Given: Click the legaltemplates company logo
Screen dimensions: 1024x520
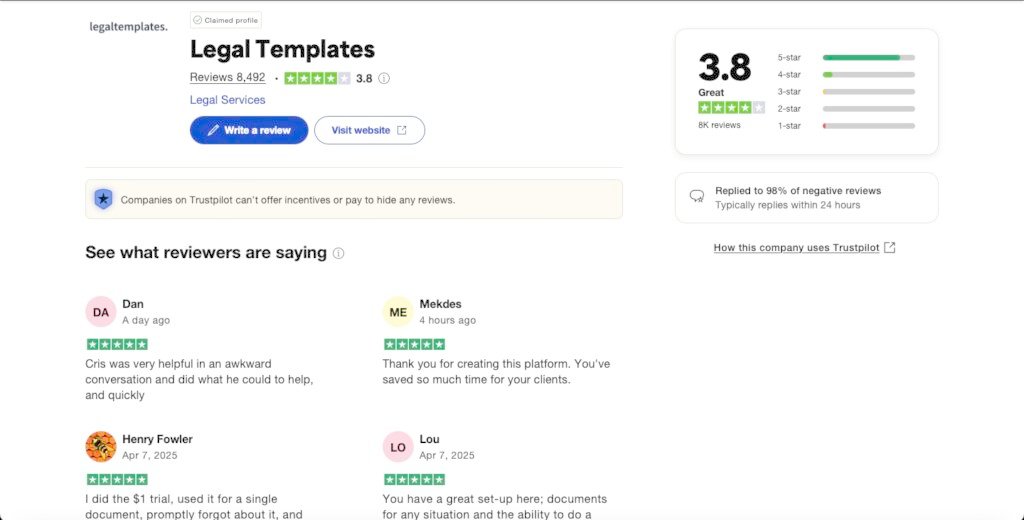Looking at the screenshot, I should [129, 27].
